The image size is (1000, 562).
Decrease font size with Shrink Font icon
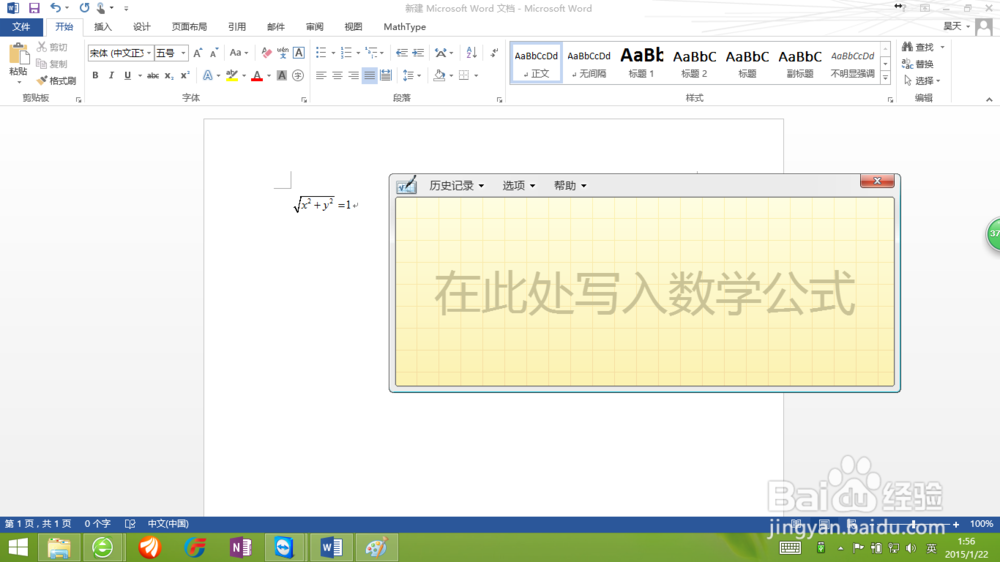click(x=214, y=53)
